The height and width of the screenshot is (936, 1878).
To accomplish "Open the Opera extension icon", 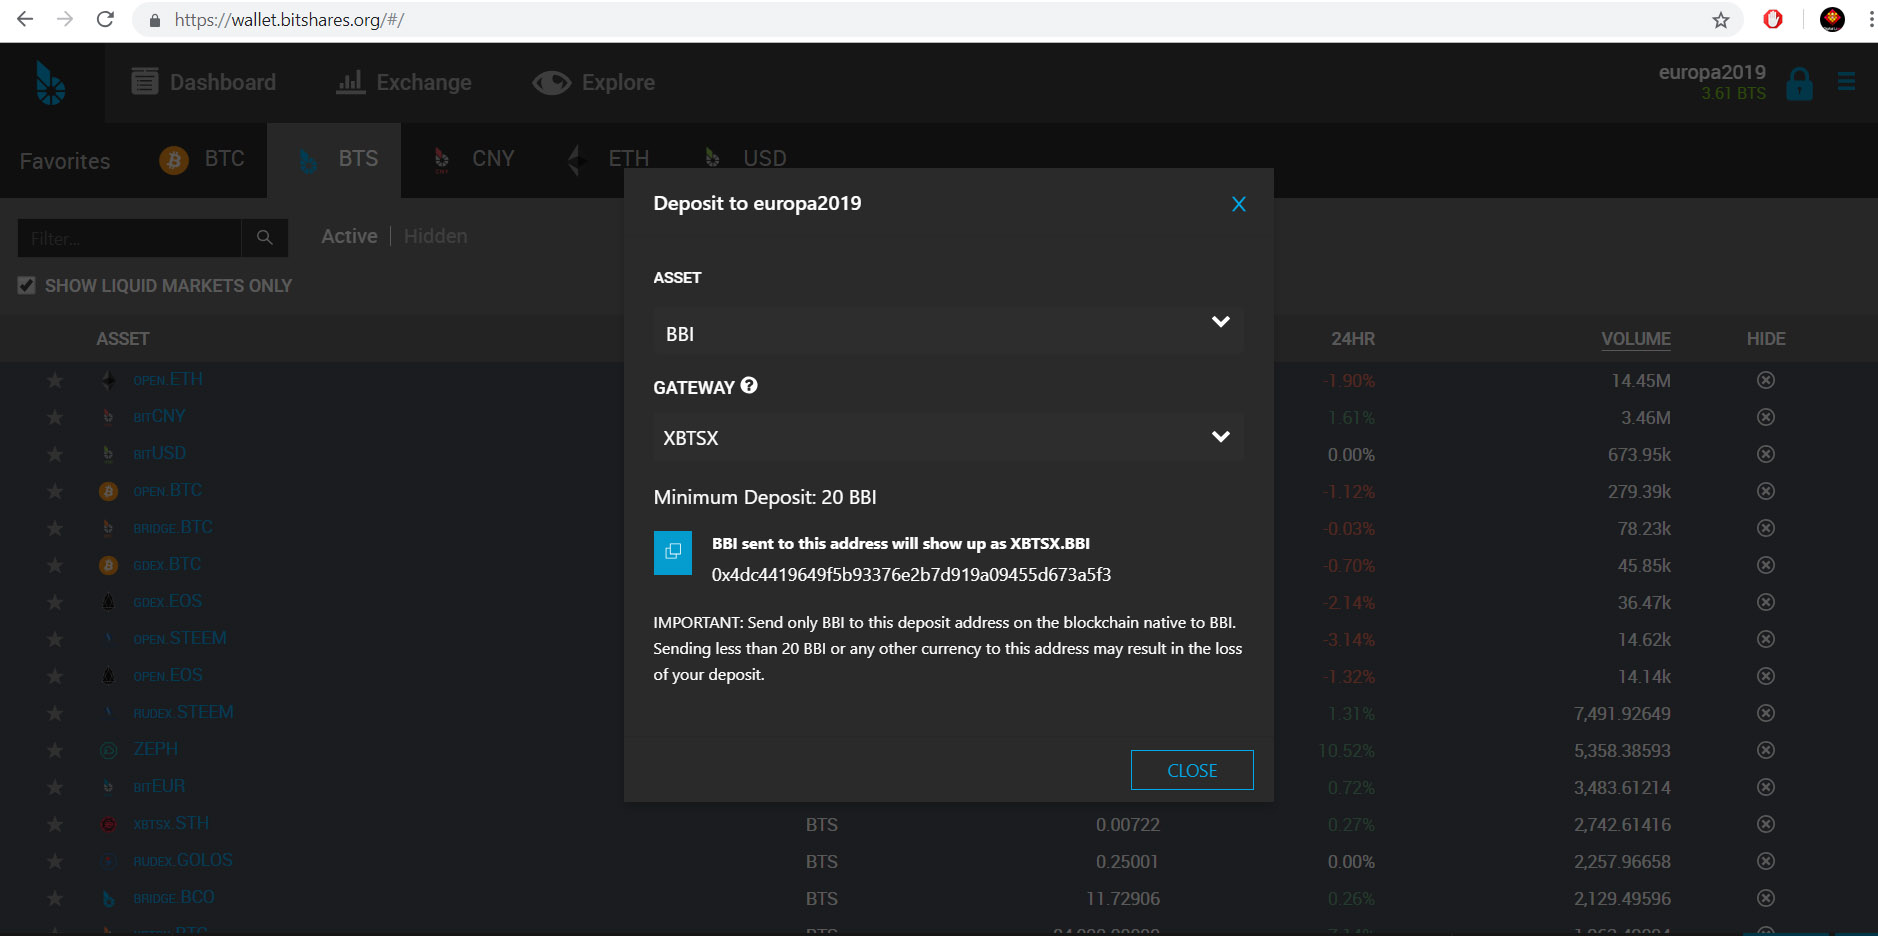I will [1772, 19].
